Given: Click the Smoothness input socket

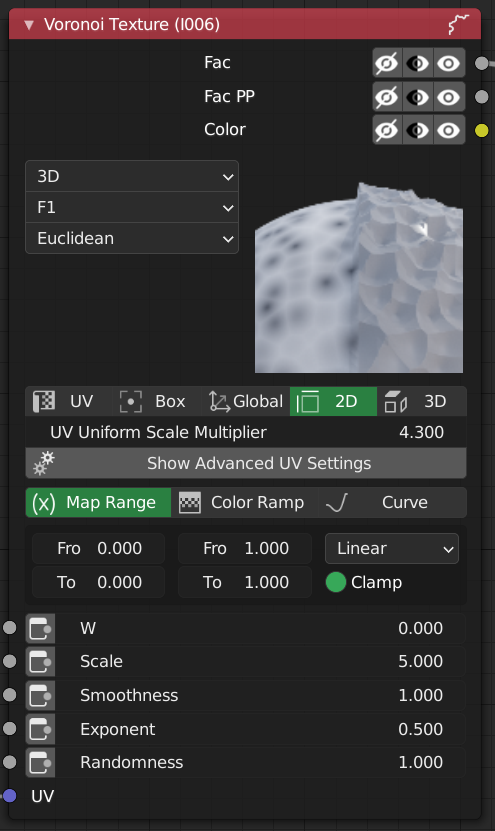Looking at the screenshot, I should click(x=10, y=695).
